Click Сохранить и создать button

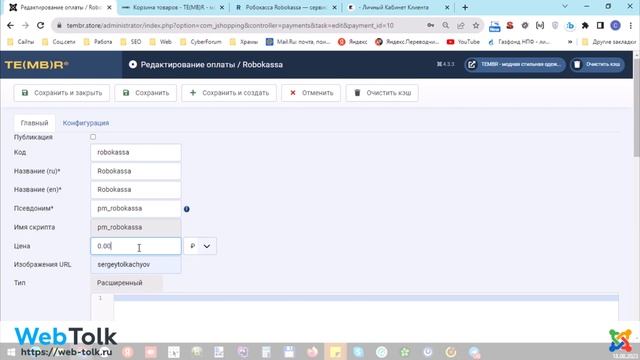click(229, 93)
